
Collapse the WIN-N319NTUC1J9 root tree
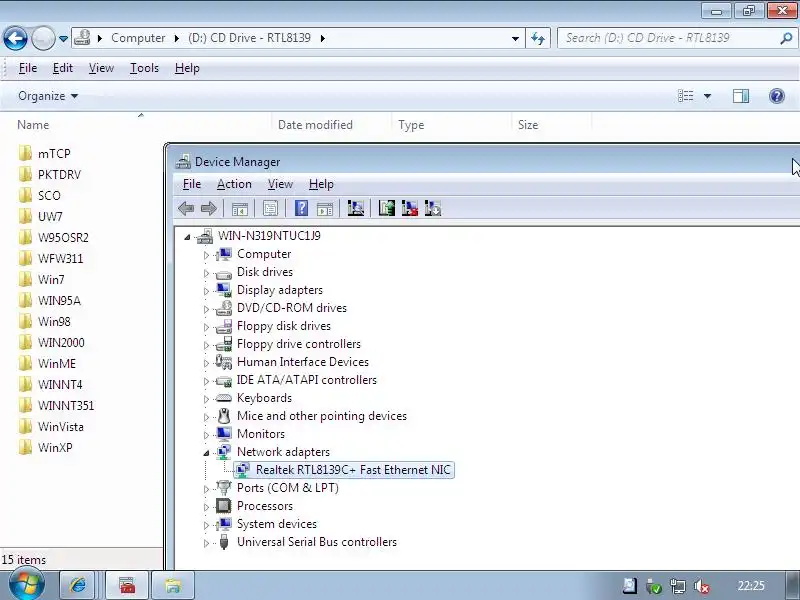187,237
